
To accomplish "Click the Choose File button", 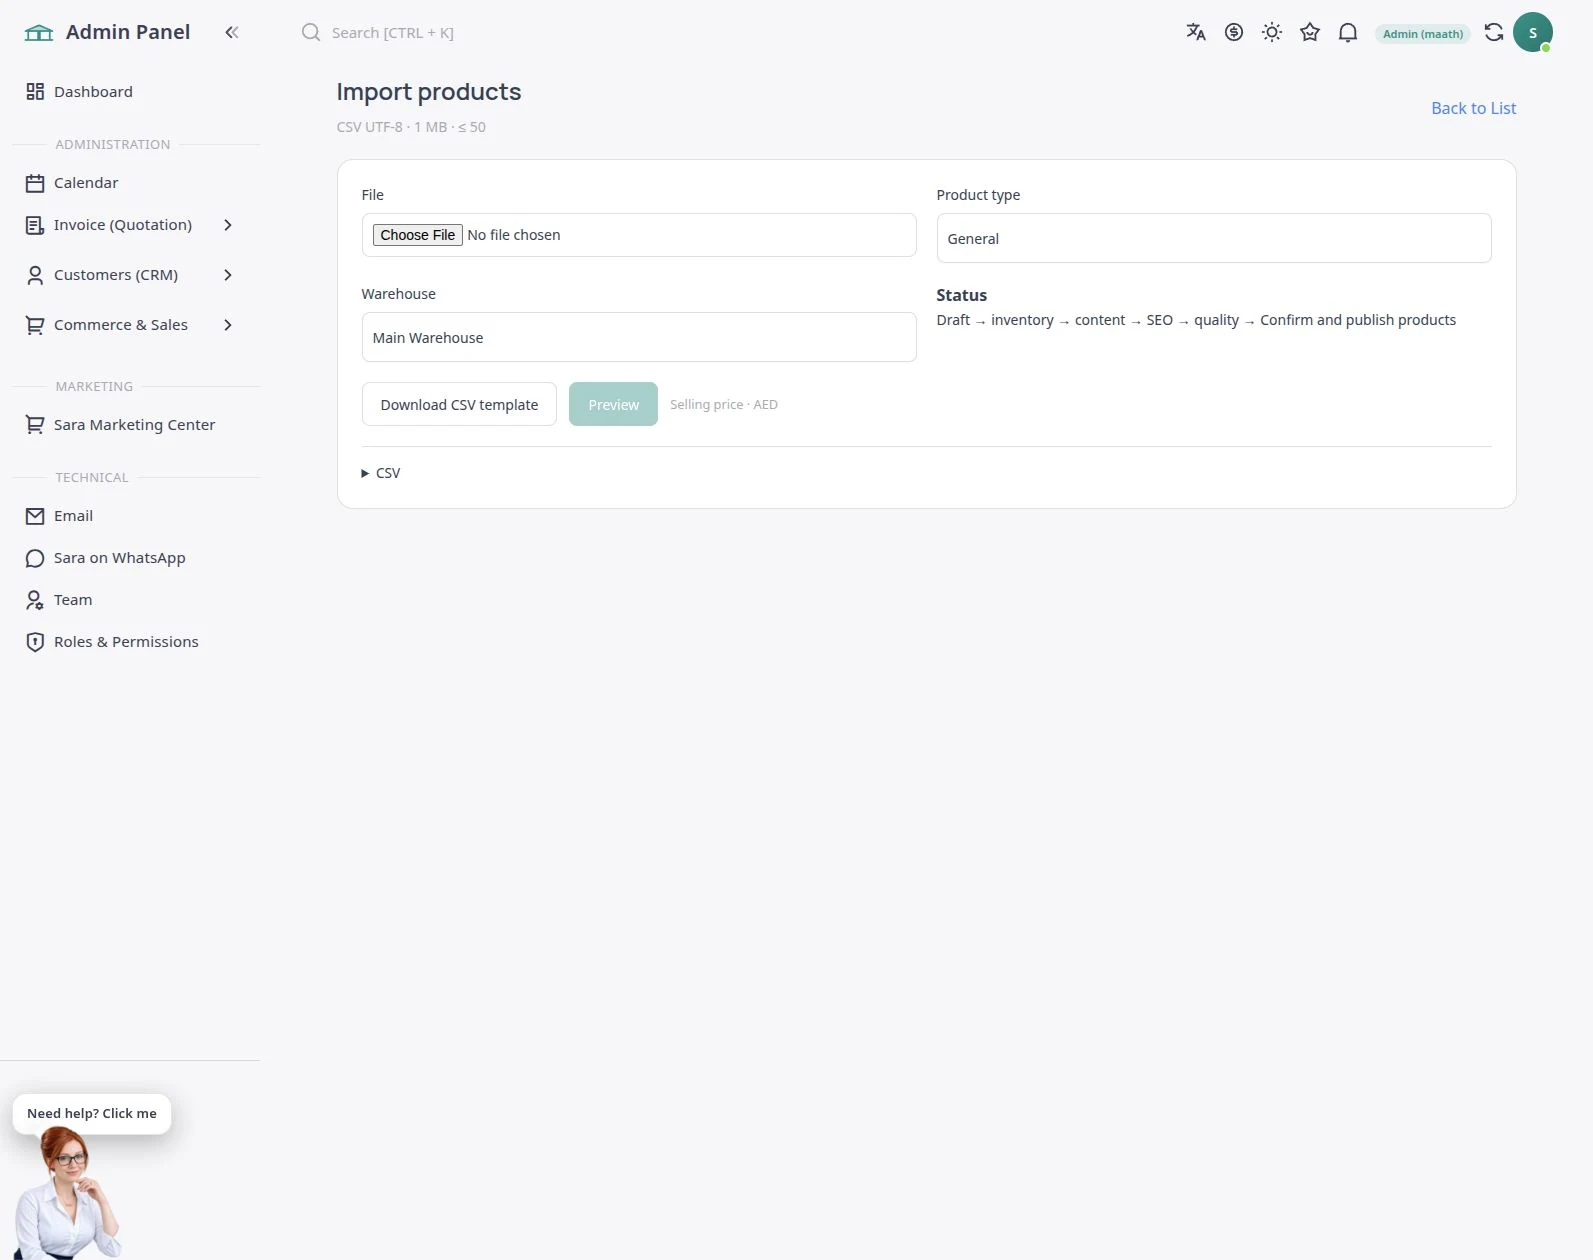I will (417, 235).
